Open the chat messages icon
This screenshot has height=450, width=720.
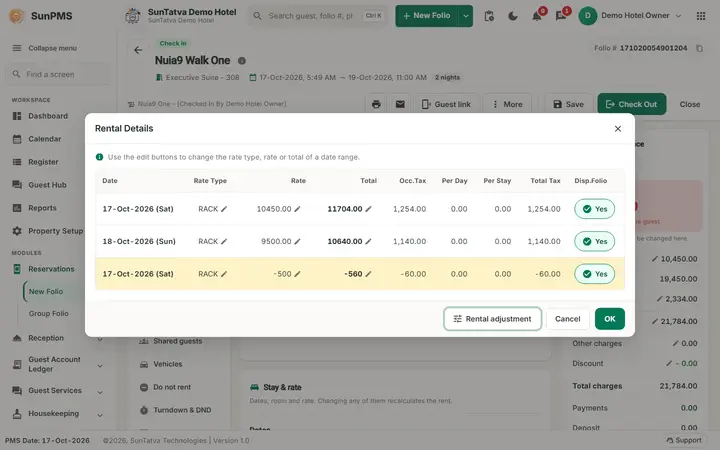(561, 16)
